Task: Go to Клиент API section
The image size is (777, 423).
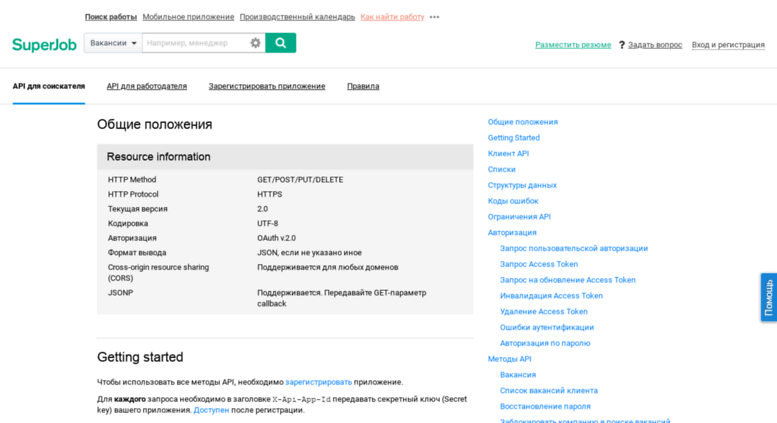Action: coord(508,154)
